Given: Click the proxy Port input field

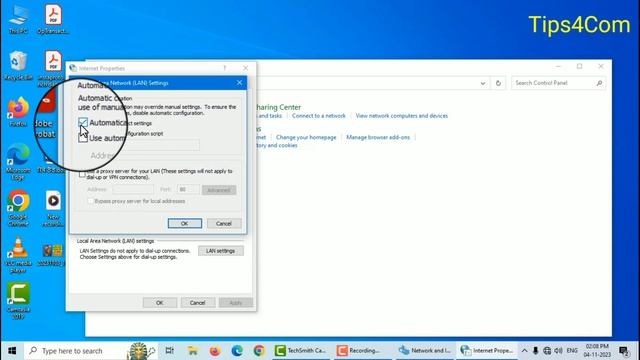Looking at the screenshot, I should pyautogui.click(x=188, y=189).
